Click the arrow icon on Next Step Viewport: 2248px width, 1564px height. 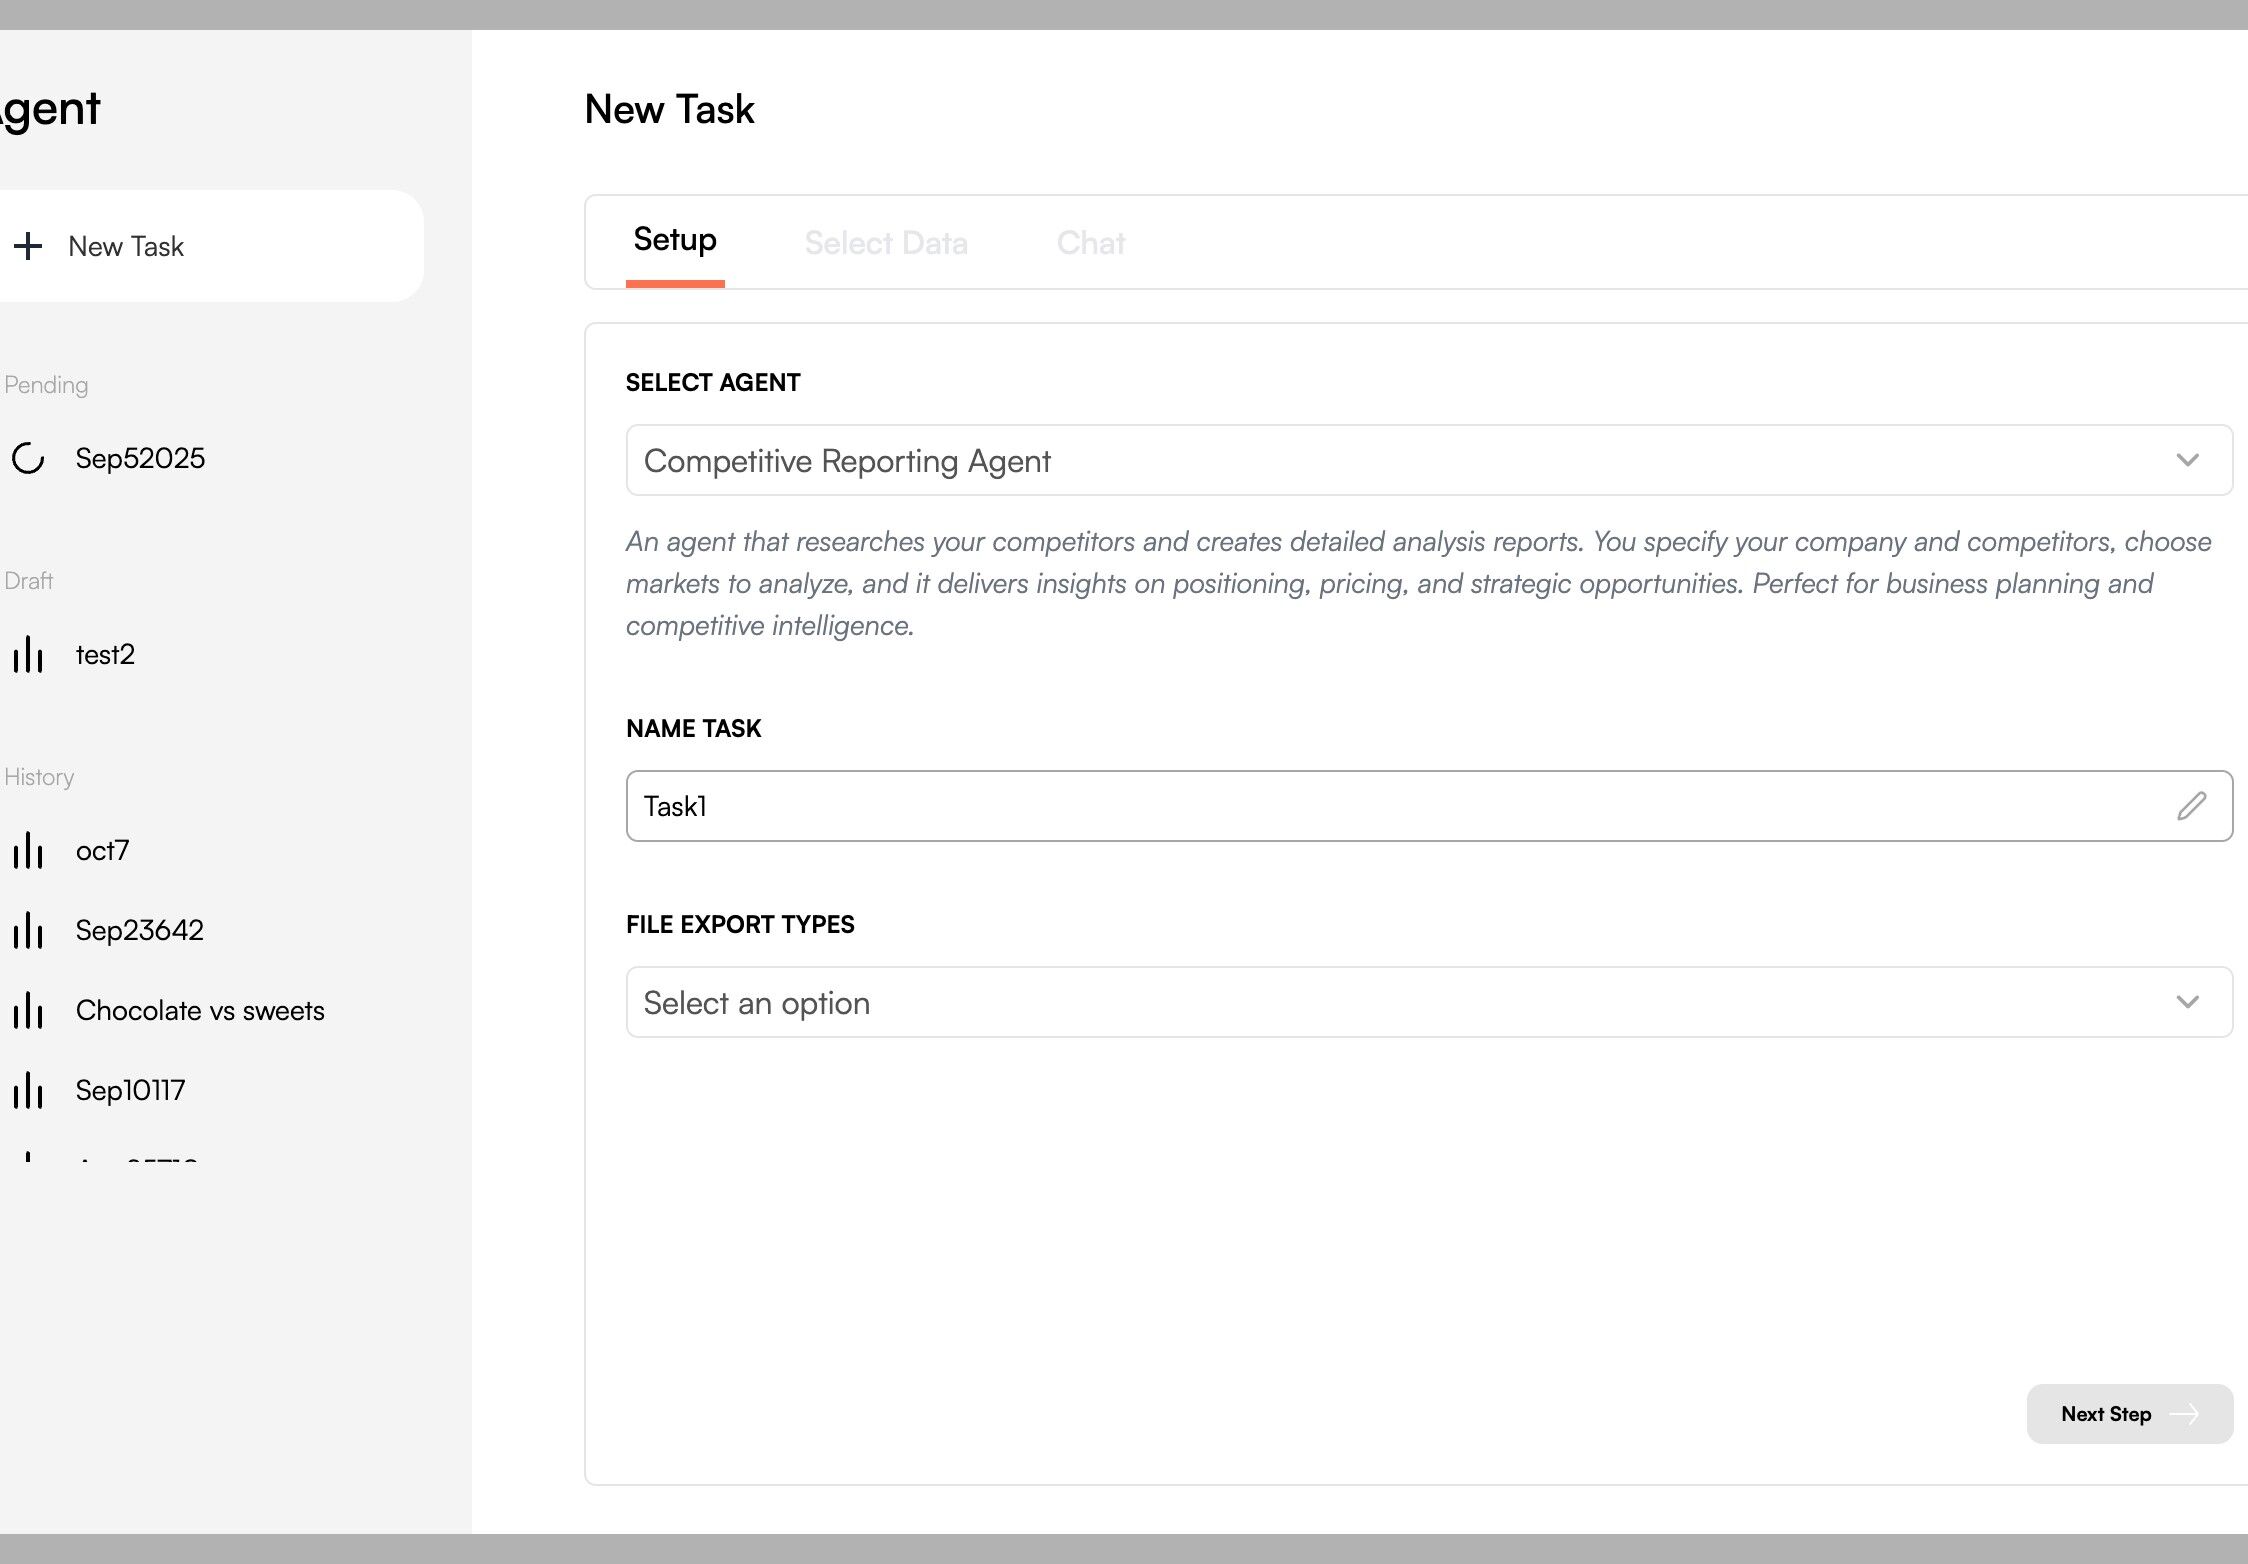pyautogui.click(x=2184, y=1414)
